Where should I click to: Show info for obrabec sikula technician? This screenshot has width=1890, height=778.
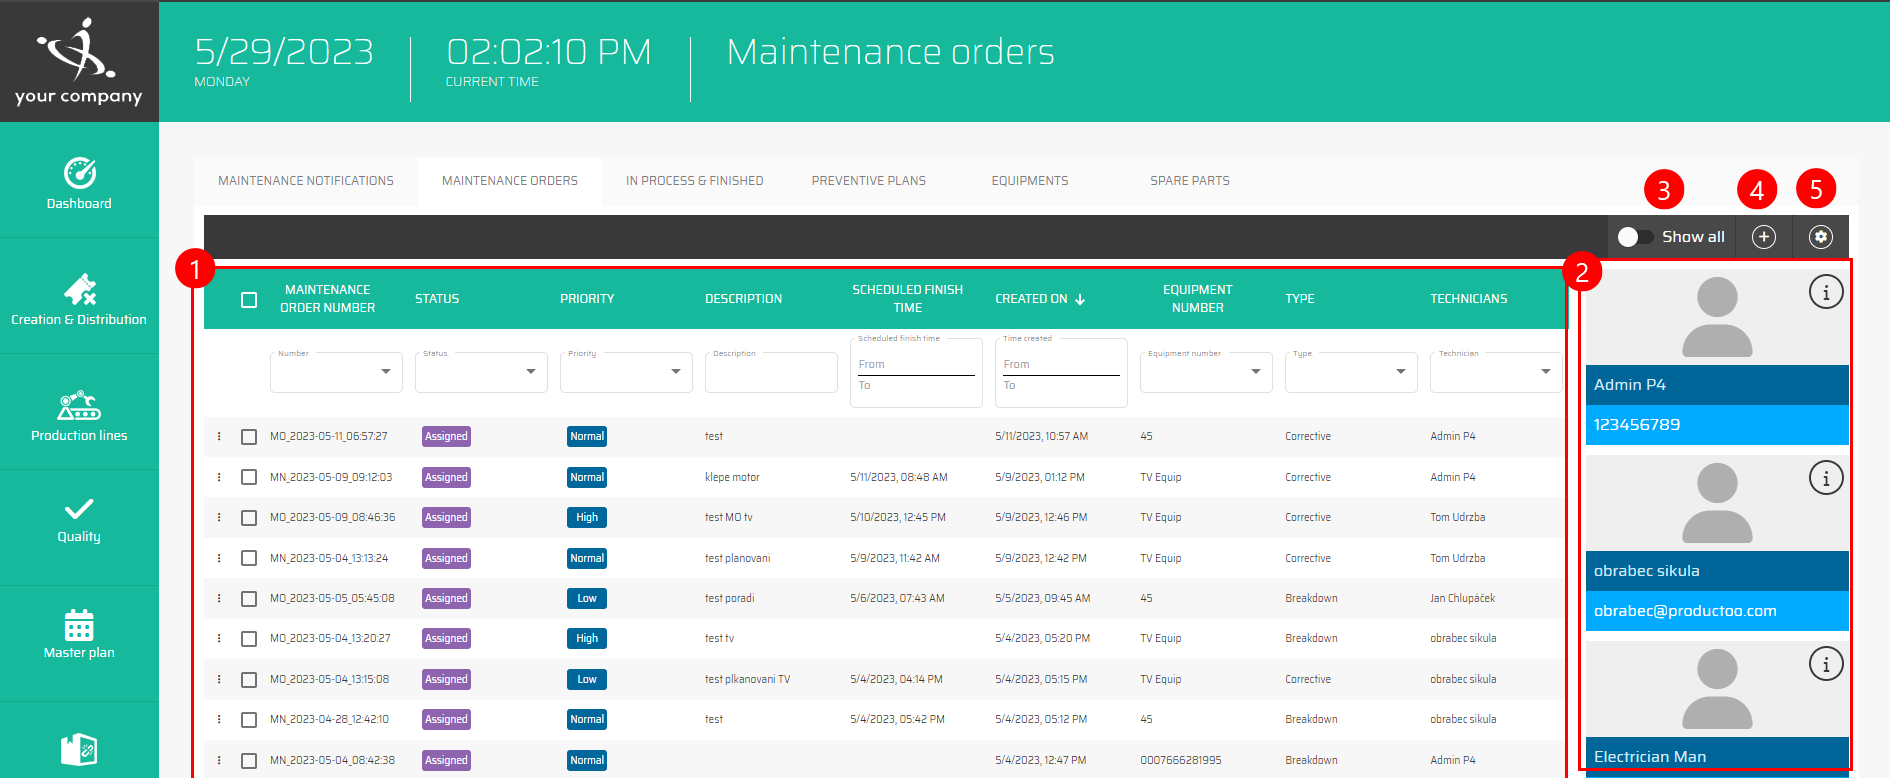click(x=1825, y=479)
